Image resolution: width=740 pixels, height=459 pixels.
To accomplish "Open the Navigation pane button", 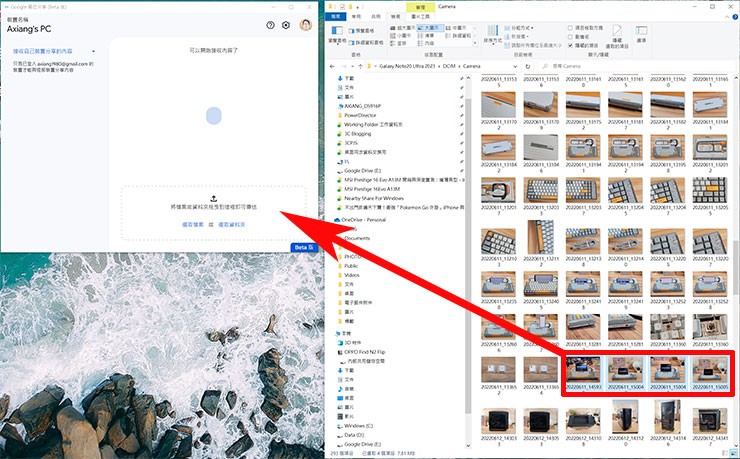I will point(337,34).
